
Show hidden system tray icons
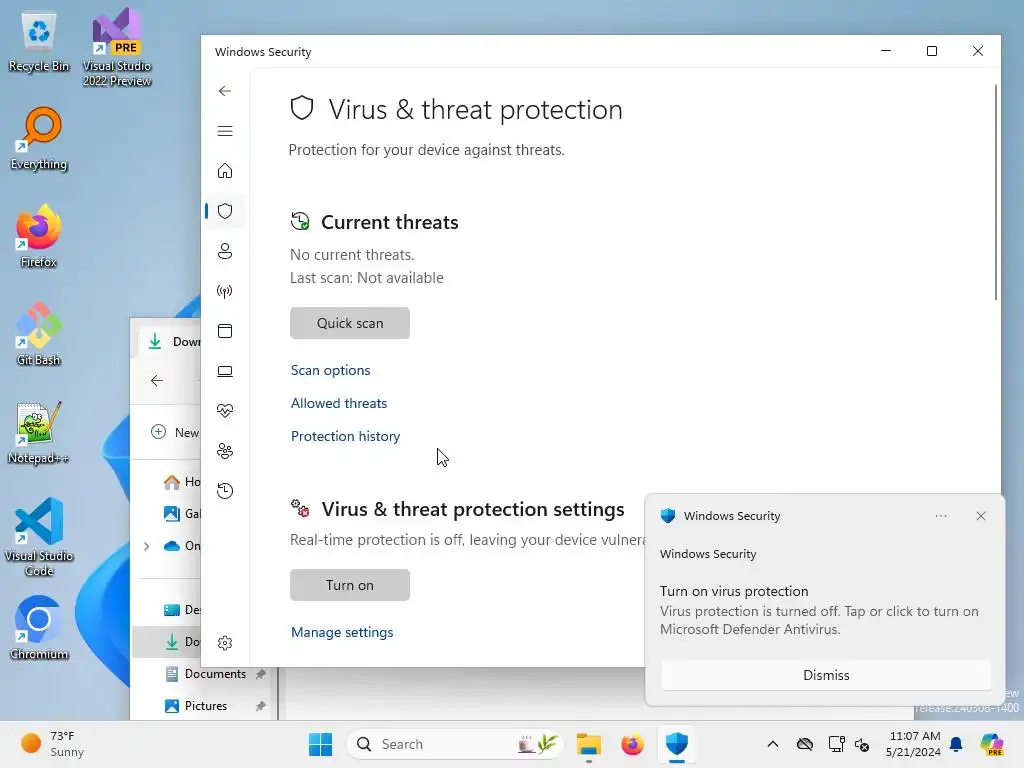(773, 744)
